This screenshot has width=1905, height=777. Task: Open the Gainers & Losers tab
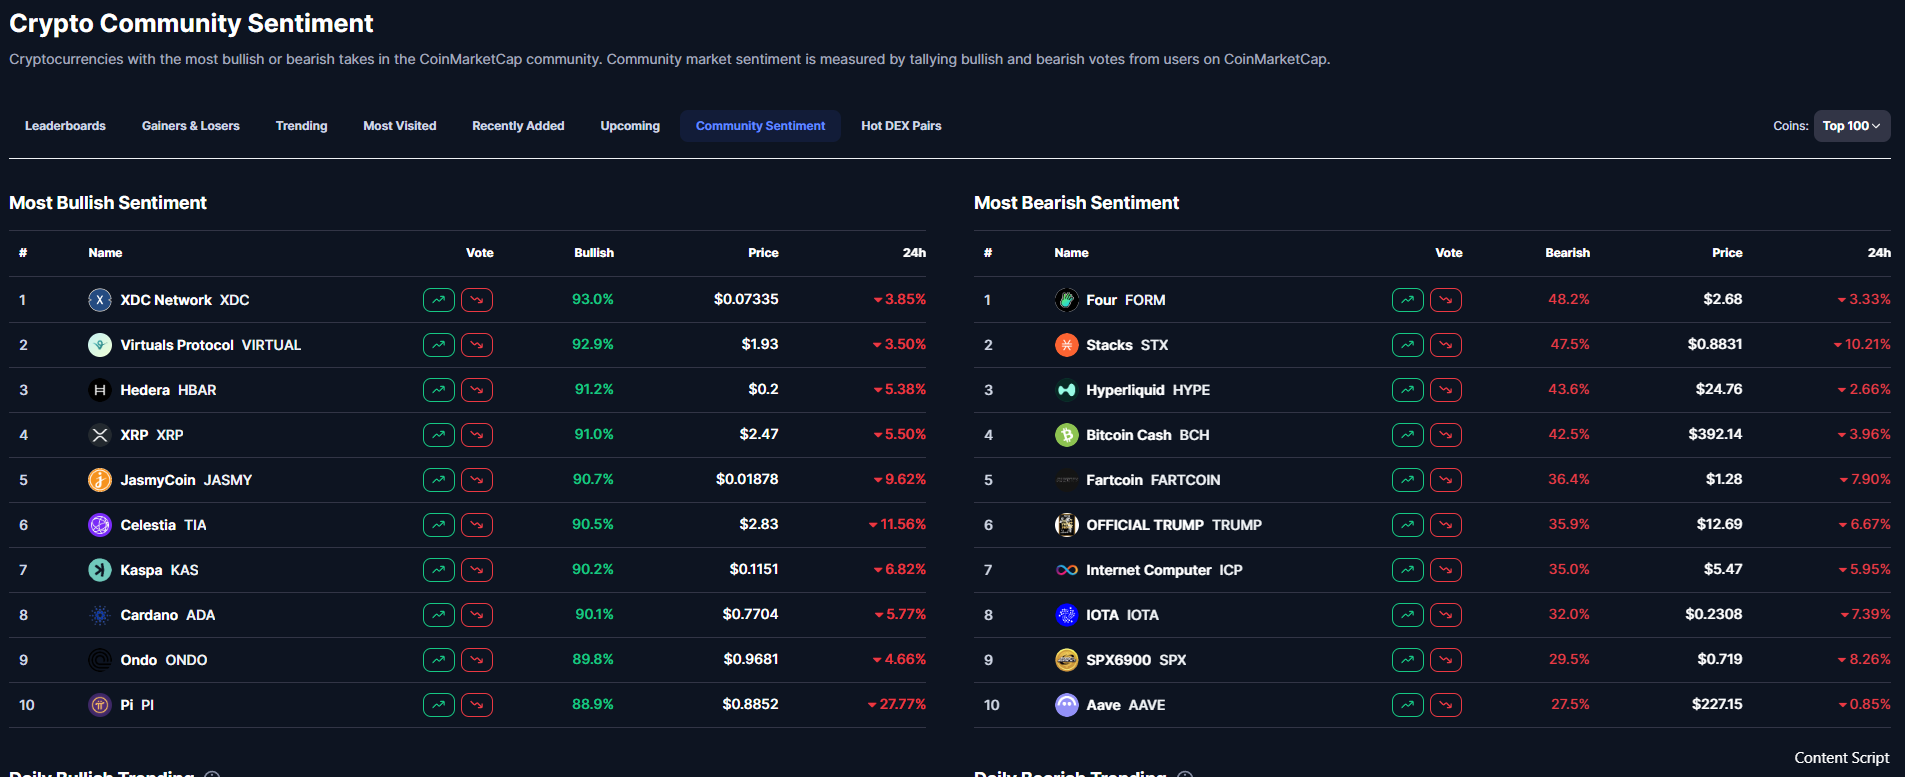pos(191,126)
